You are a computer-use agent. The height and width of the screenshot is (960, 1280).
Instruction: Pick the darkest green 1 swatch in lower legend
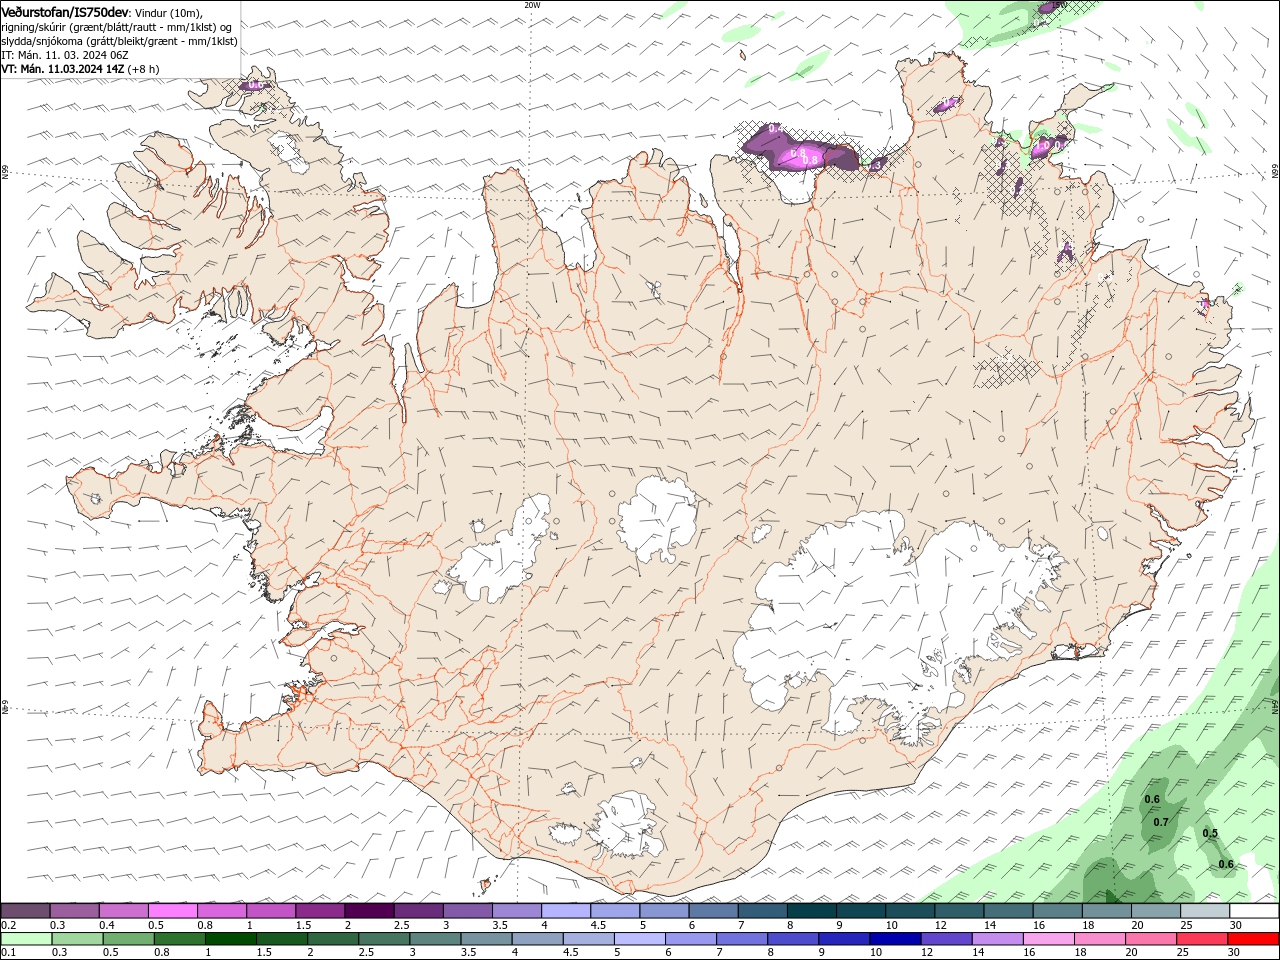pos(231,939)
